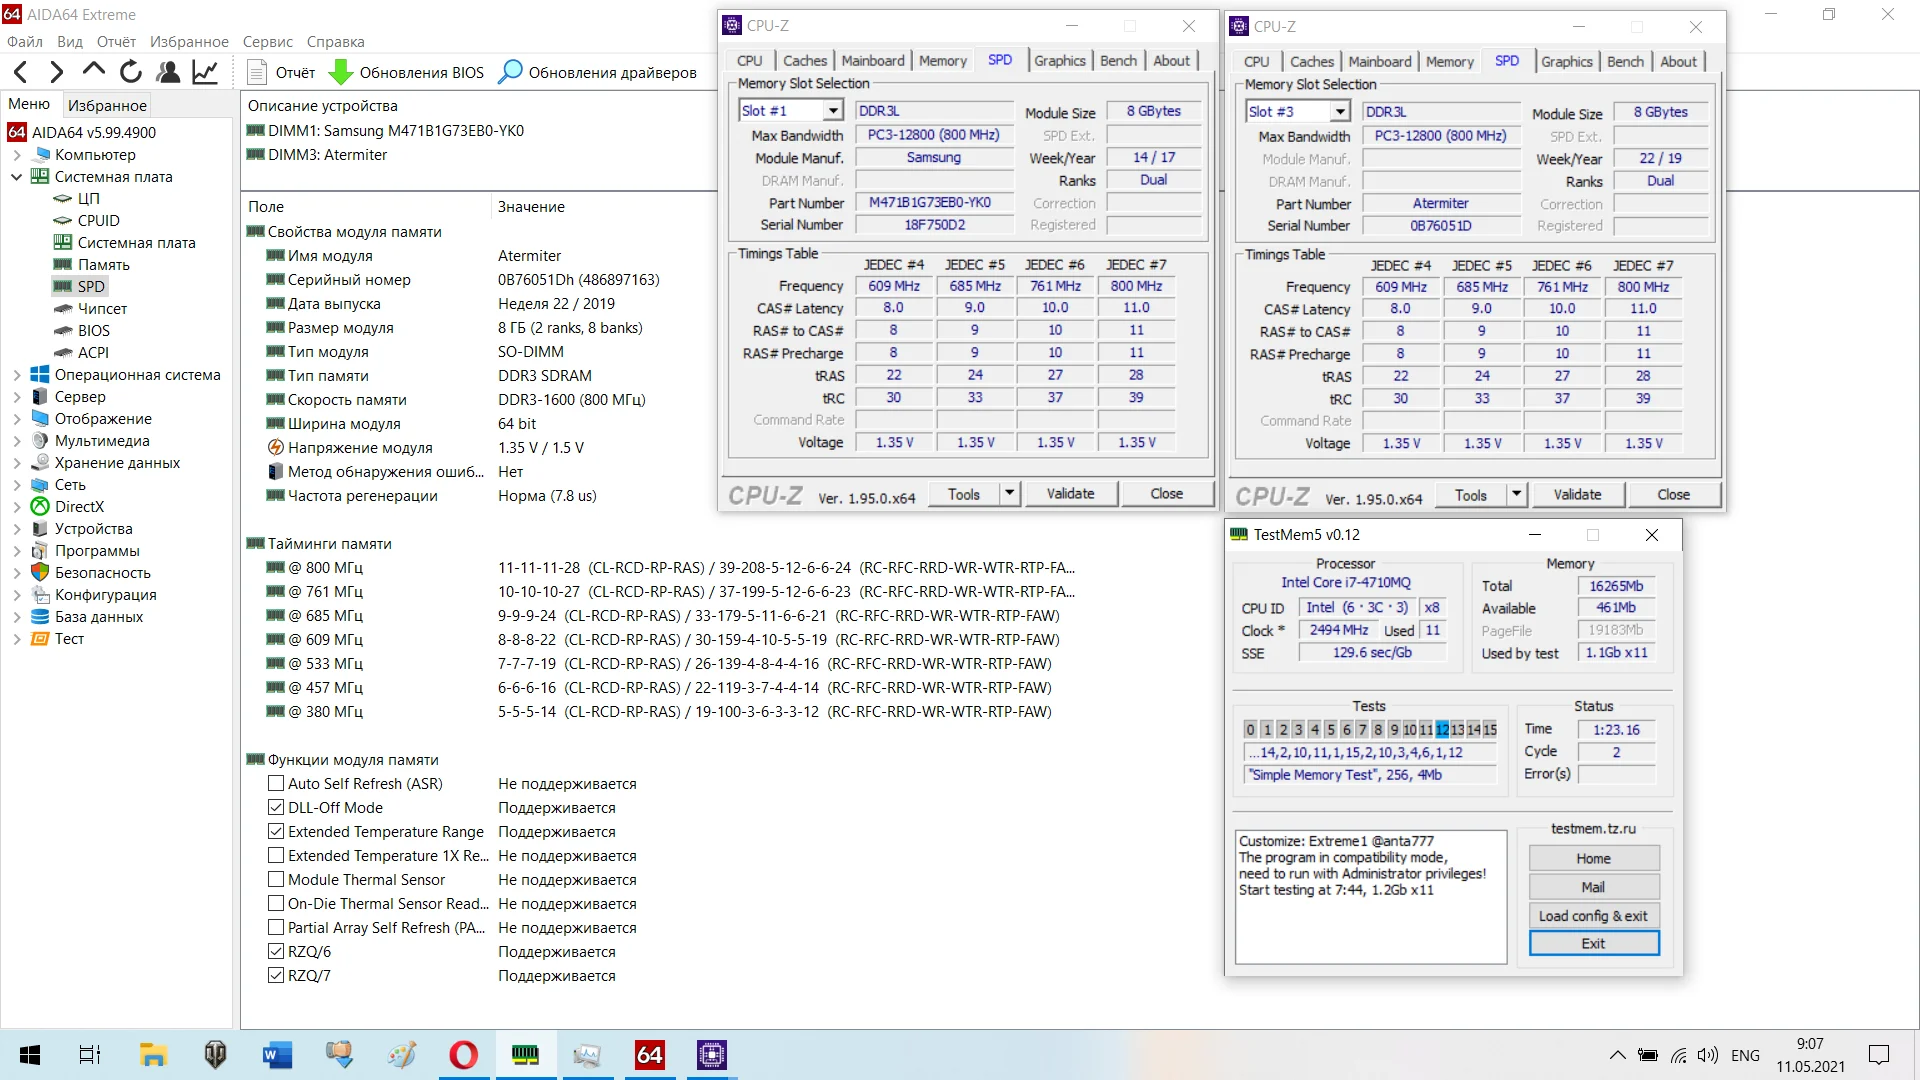The height and width of the screenshot is (1080, 1920).
Task: Open the user/contacts icon in toolbar
Action: [x=168, y=72]
